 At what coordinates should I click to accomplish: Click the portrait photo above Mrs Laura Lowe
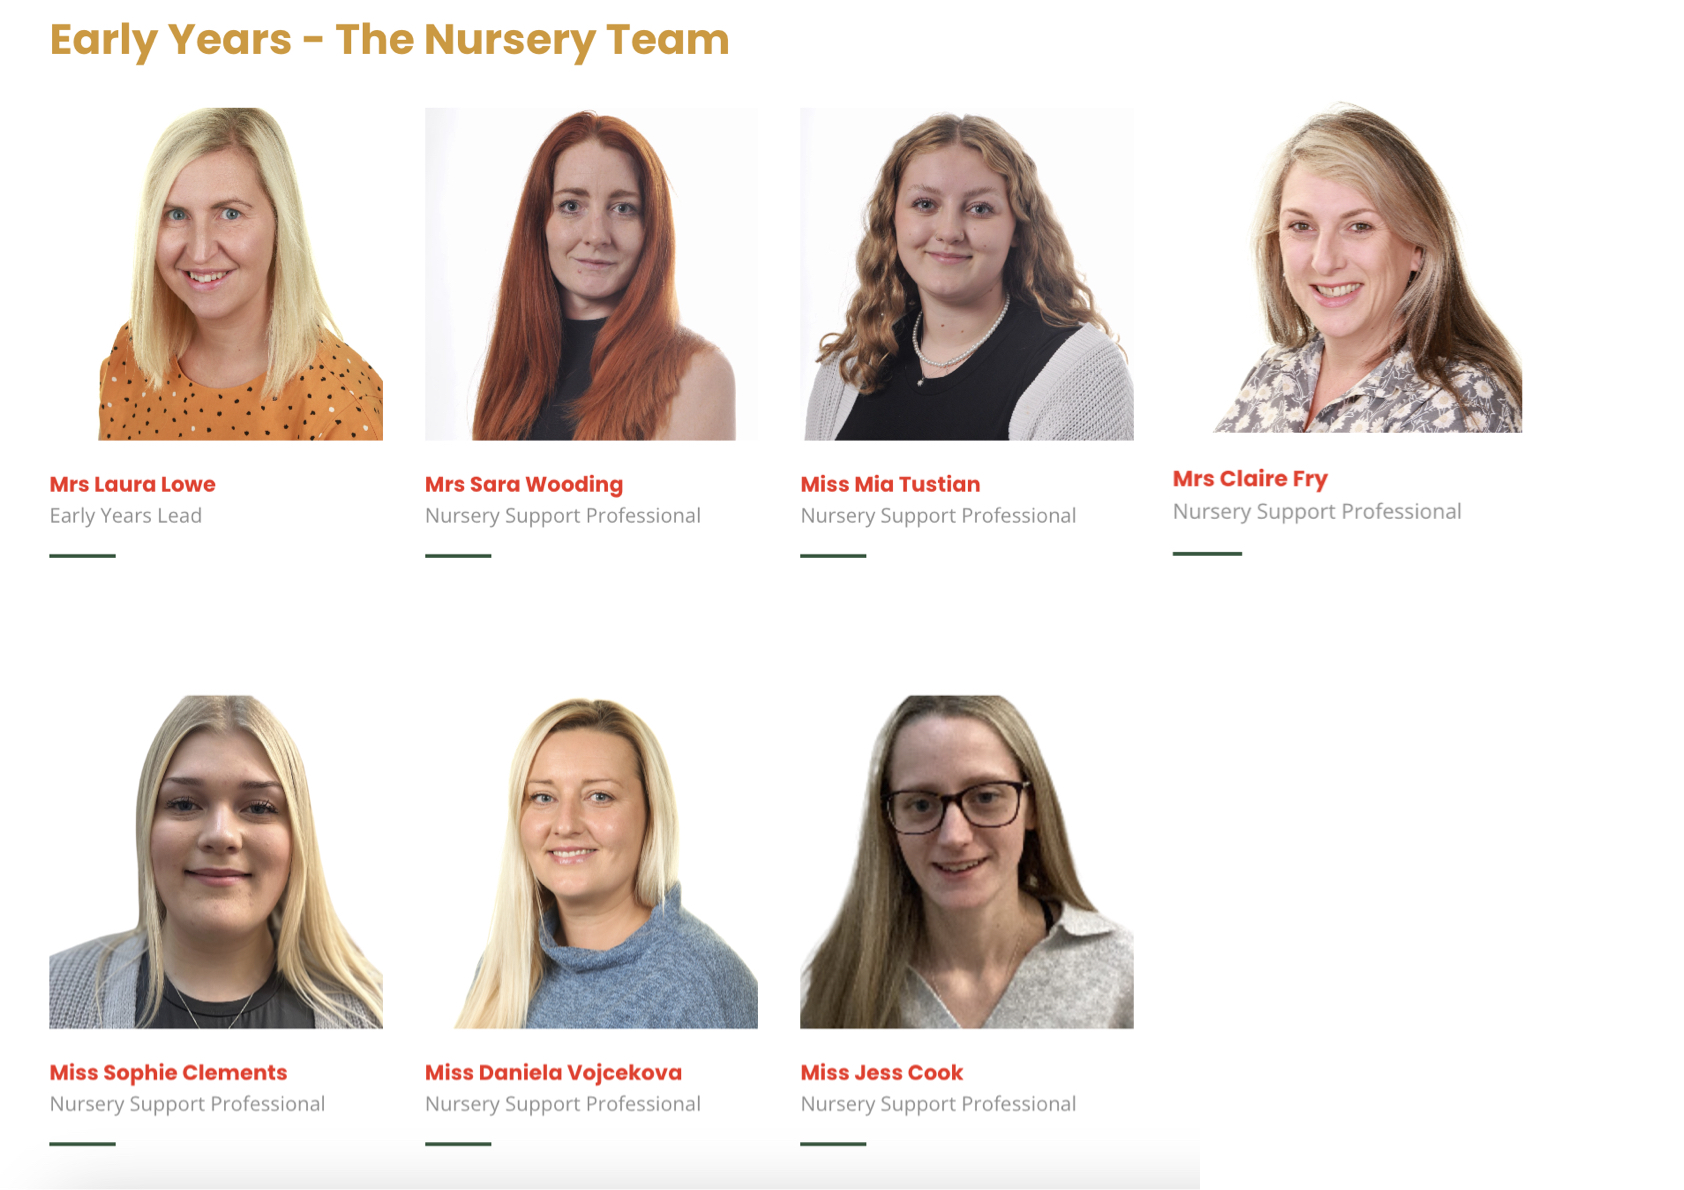tap(216, 274)
